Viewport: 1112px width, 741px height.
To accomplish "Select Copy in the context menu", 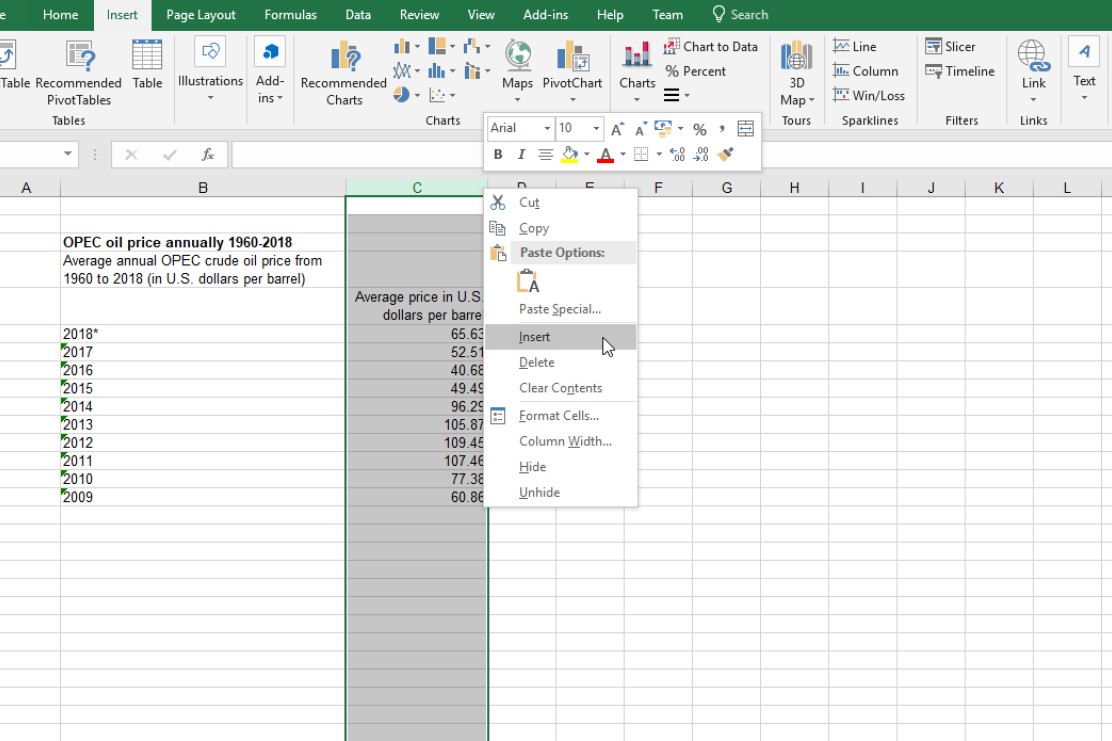I will tap(560, 228).
